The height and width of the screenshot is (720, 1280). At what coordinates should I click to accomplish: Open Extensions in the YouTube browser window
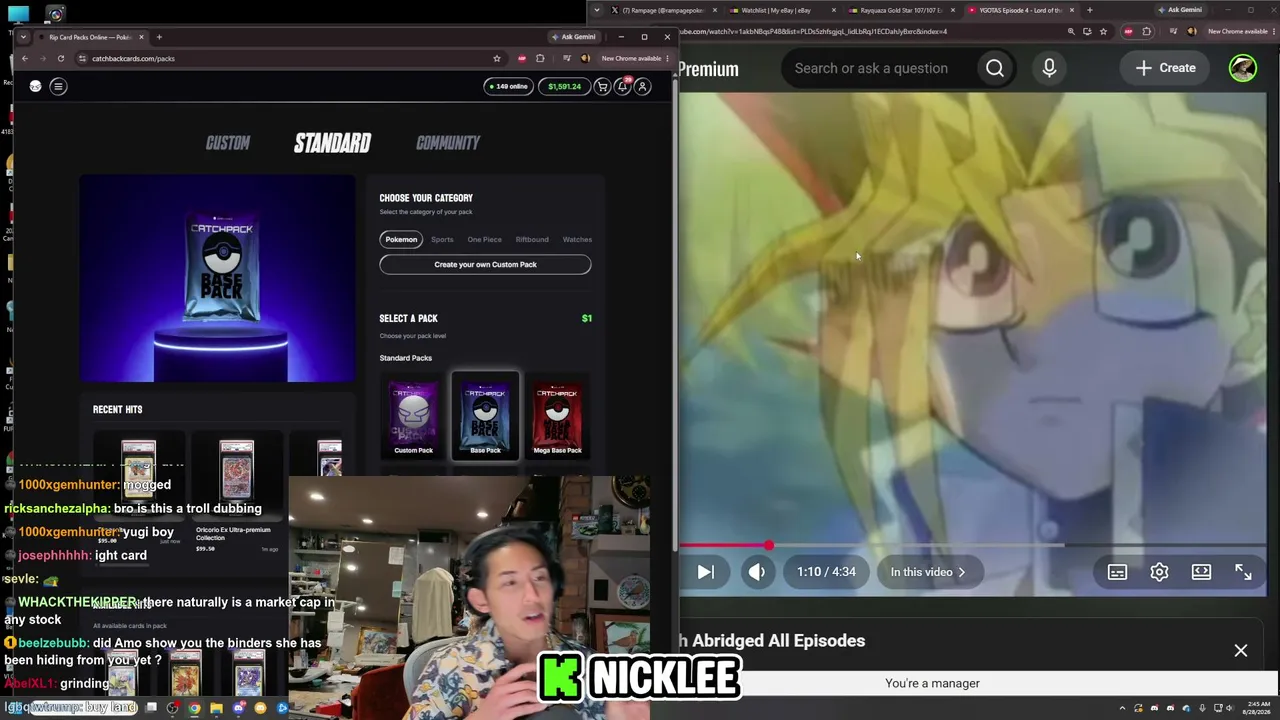click(x=1146, y=31)
